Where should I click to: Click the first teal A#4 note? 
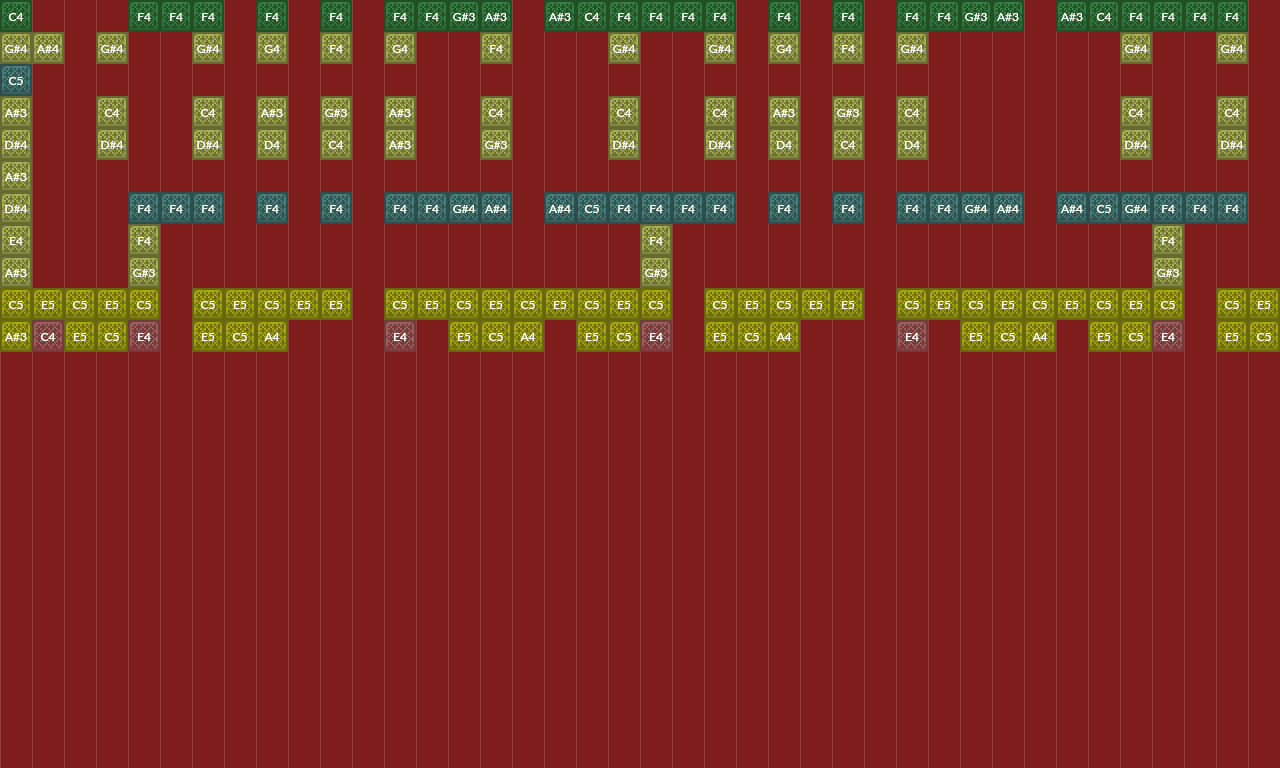496,208
